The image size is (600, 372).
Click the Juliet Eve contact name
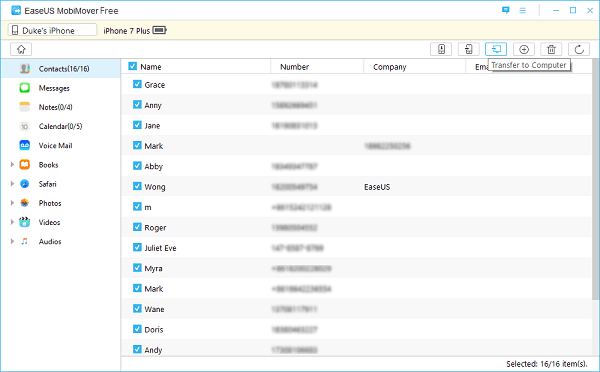click(160, 248)
